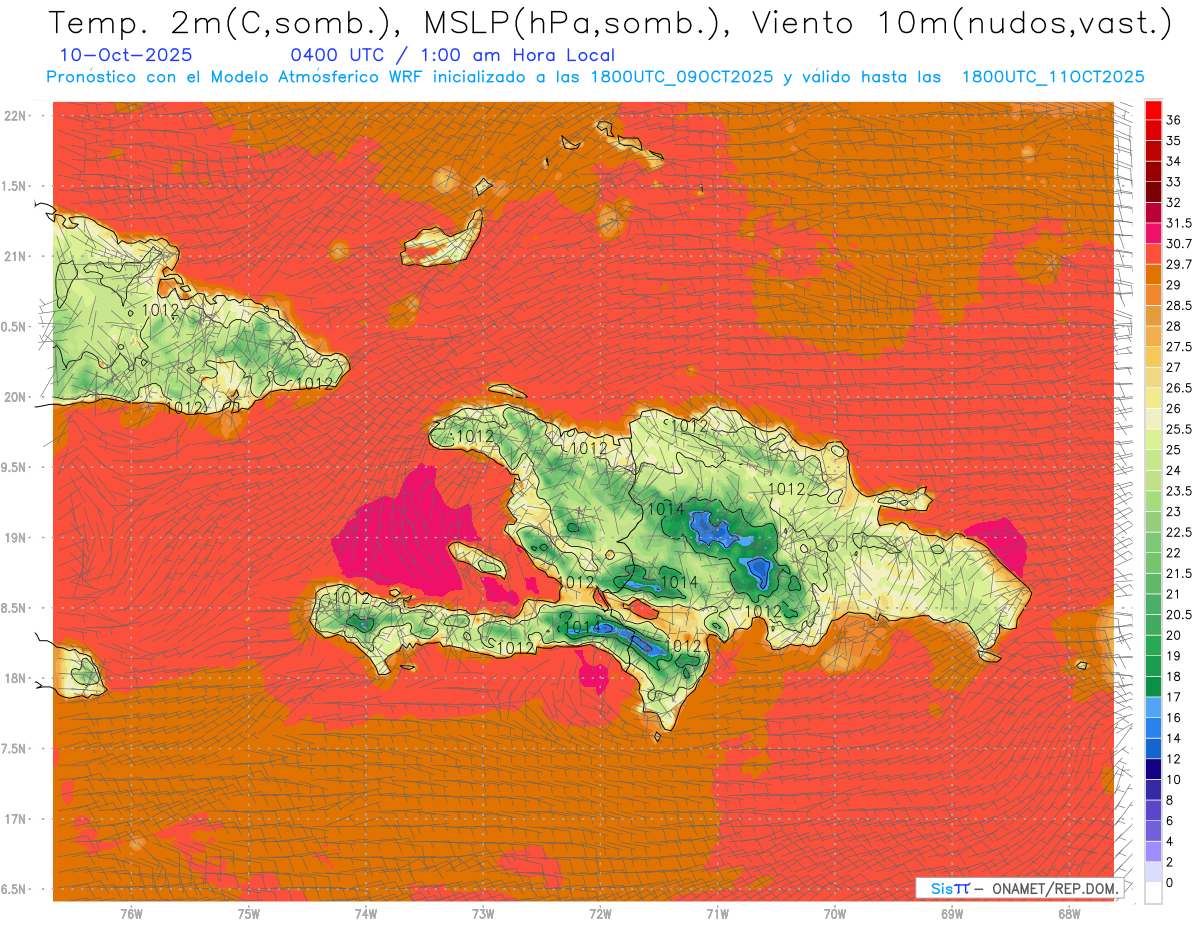This screenshot has height=927, width=1200.
Task: Click legend value '29.7'
Action: (1179, 264)
